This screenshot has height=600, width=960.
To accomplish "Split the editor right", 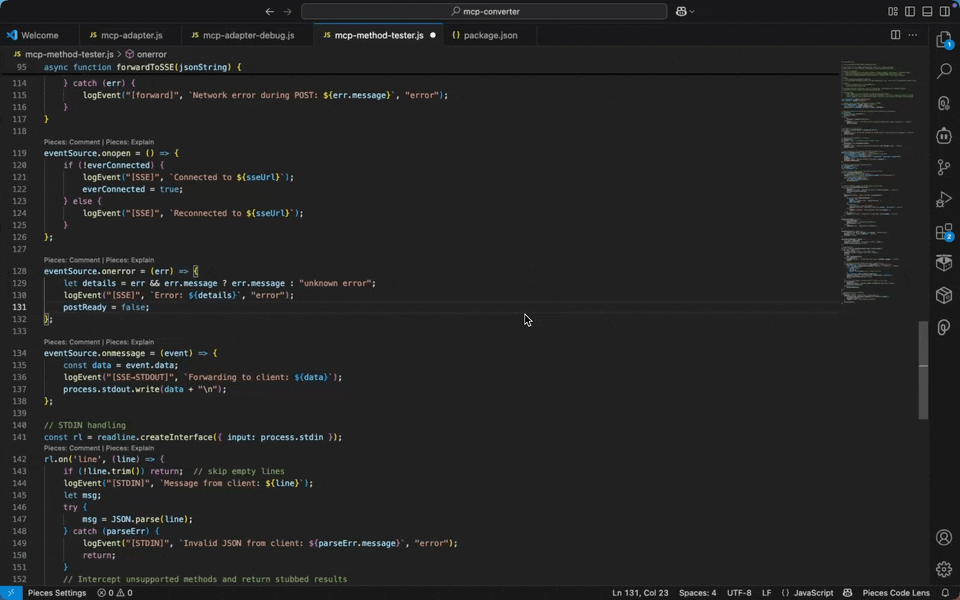I will [x=895, y=35].
